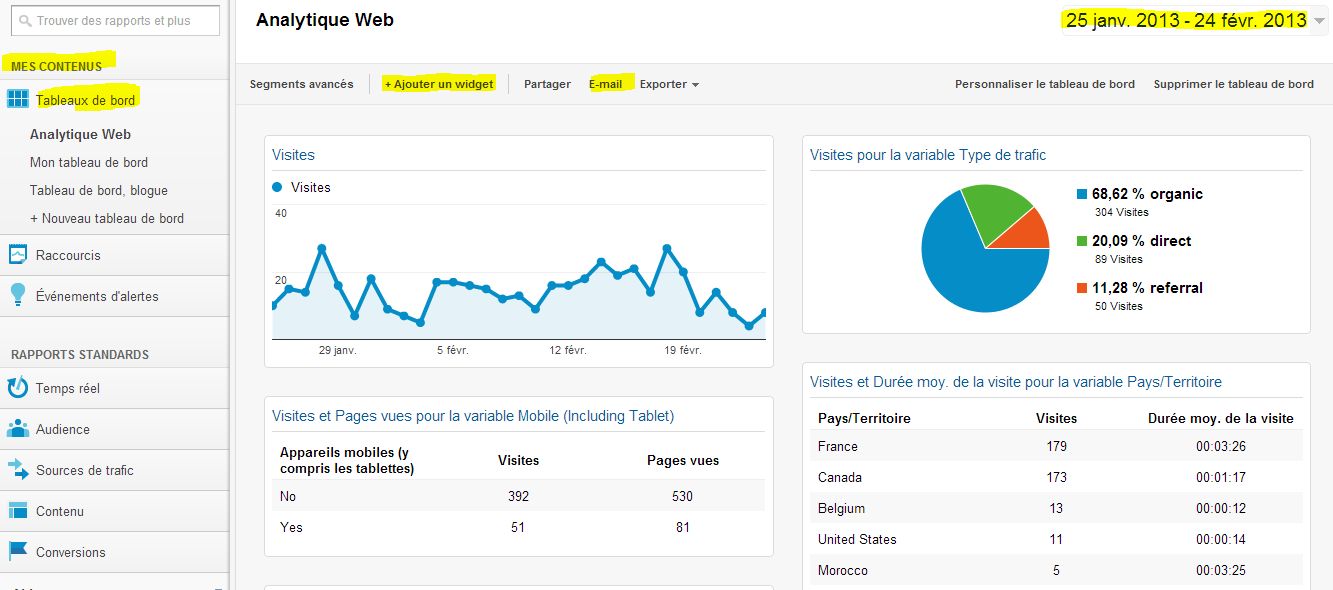Click the Temps réel clock icon
1333x590 pixels.
[x=17, y=388]
